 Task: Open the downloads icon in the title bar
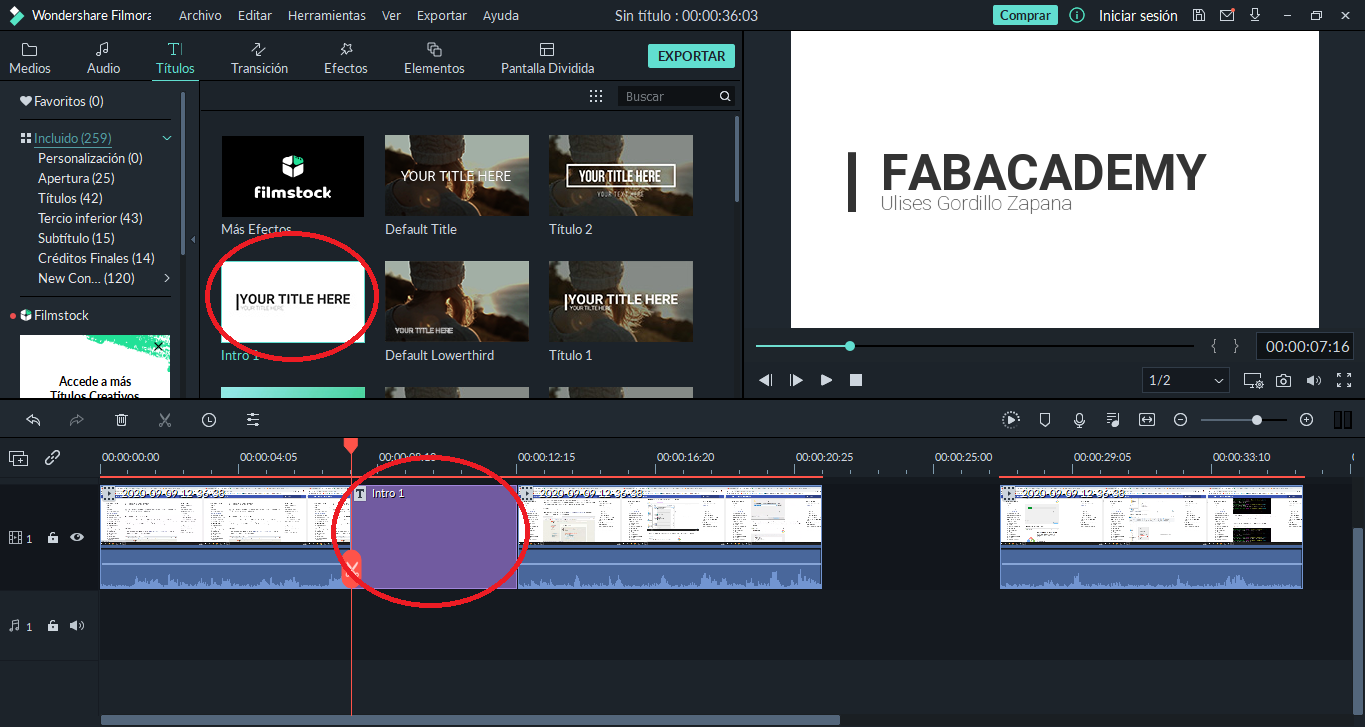(1254, 16)
